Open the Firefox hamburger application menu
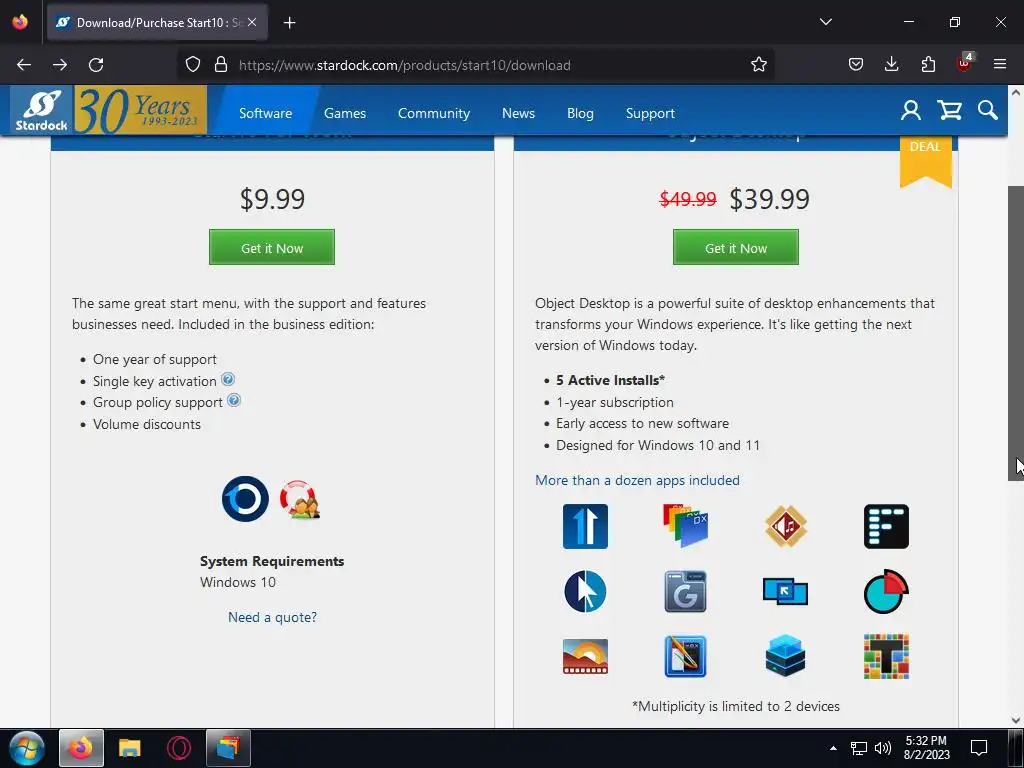The image size is (1024, 768). (1000, 65)
